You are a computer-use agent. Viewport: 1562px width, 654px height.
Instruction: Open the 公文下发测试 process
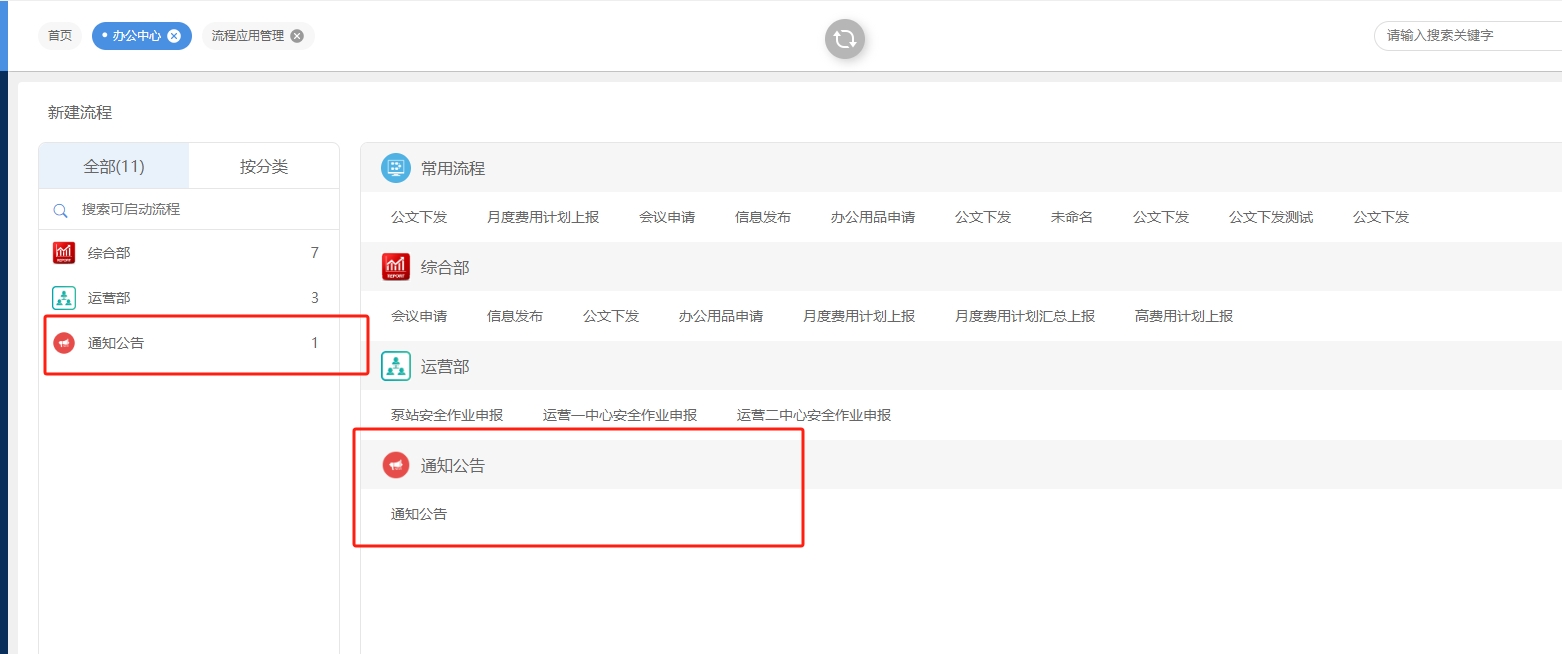(1271, 217)
